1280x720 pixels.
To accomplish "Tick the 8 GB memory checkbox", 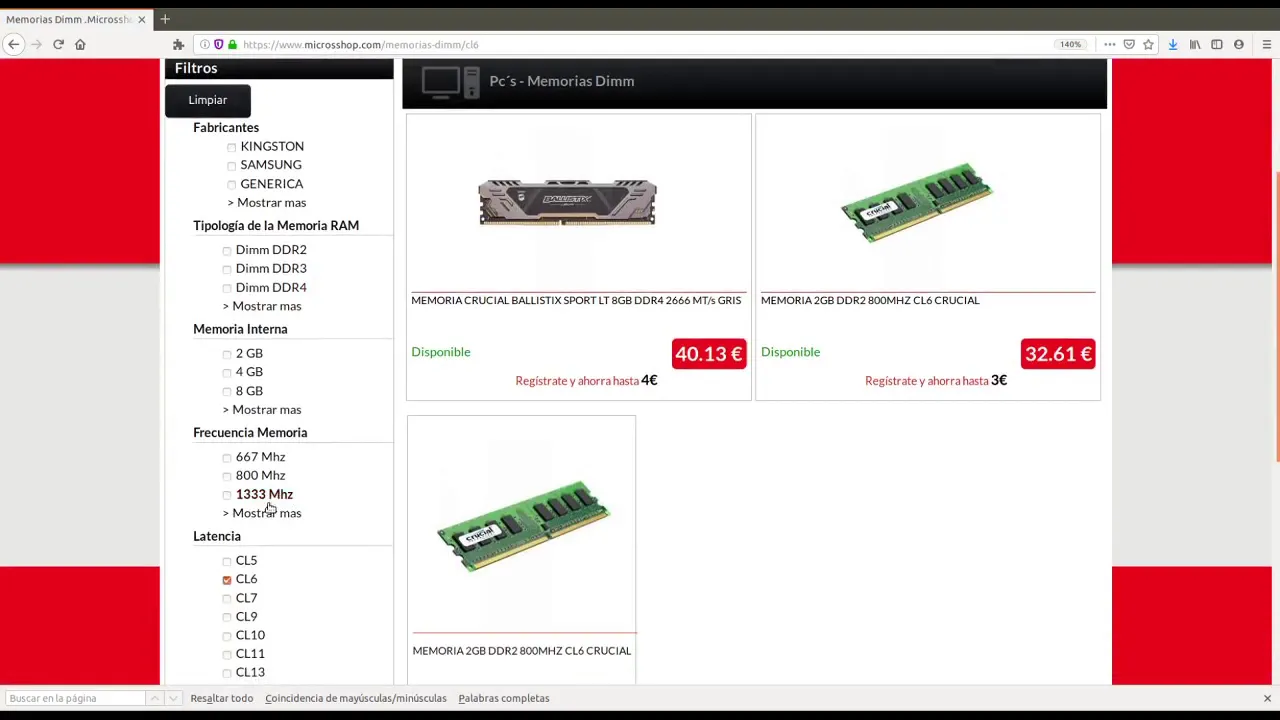I will tap(227, 392).
